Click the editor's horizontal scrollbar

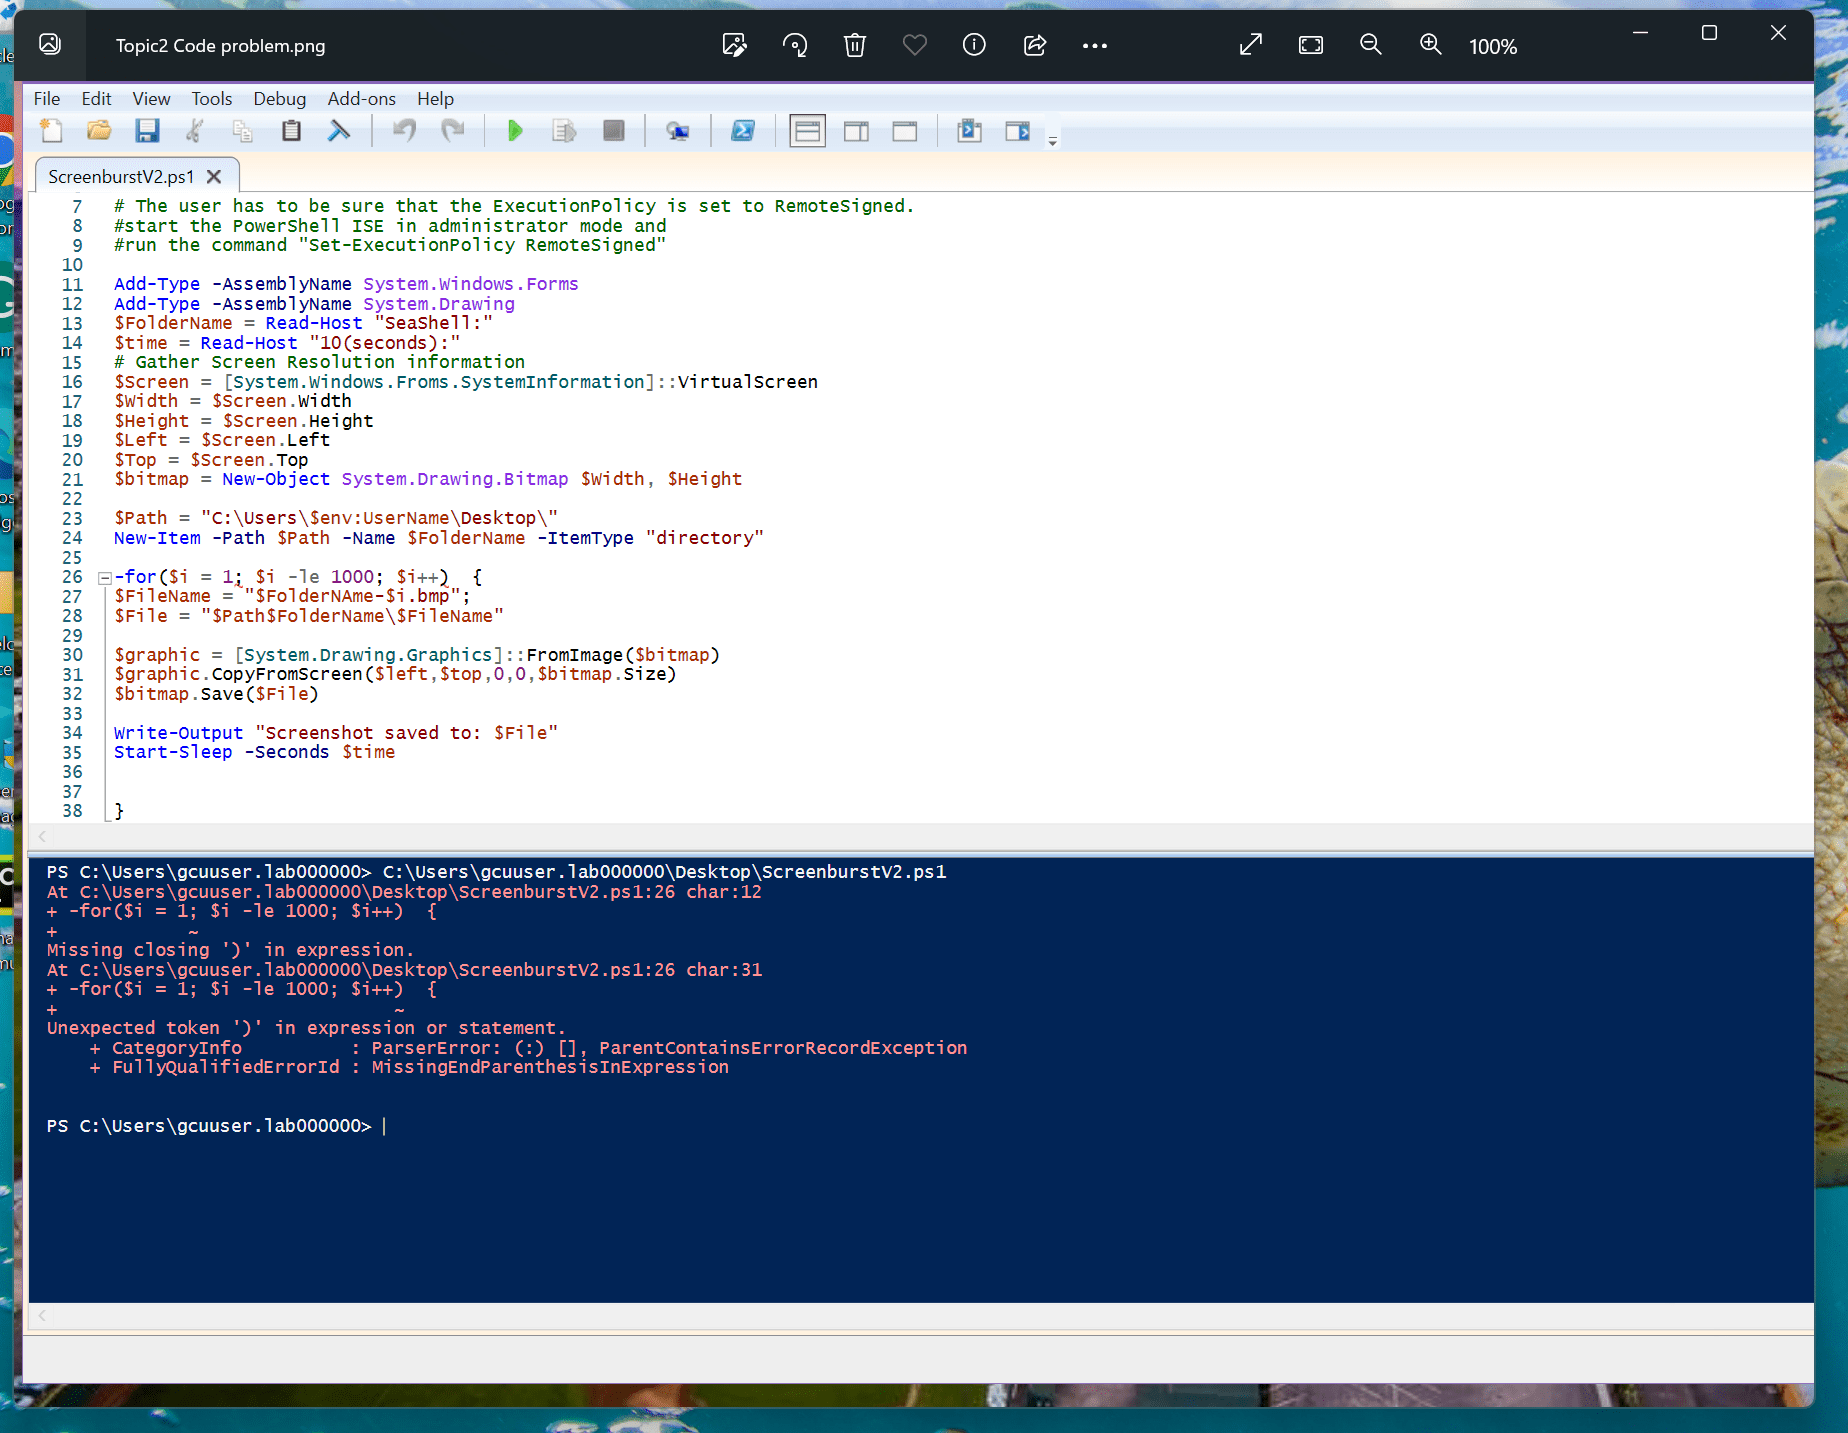point(900,837)
